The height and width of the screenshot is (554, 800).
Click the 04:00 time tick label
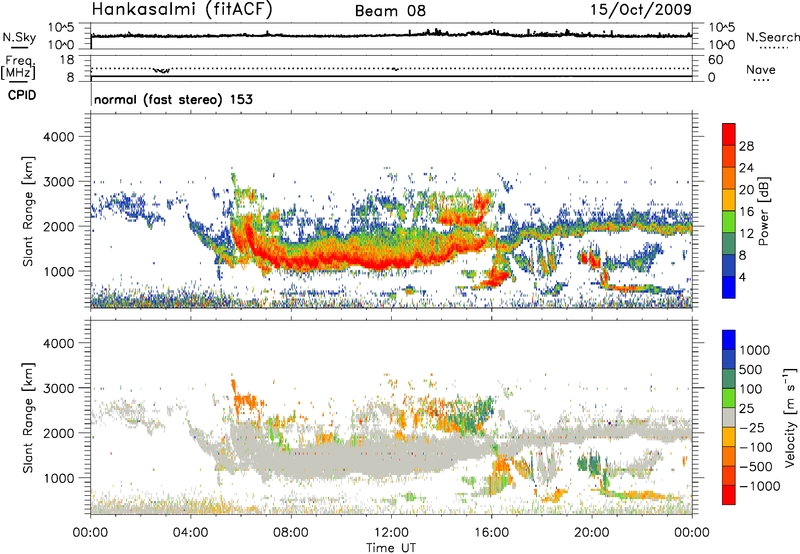191,533
